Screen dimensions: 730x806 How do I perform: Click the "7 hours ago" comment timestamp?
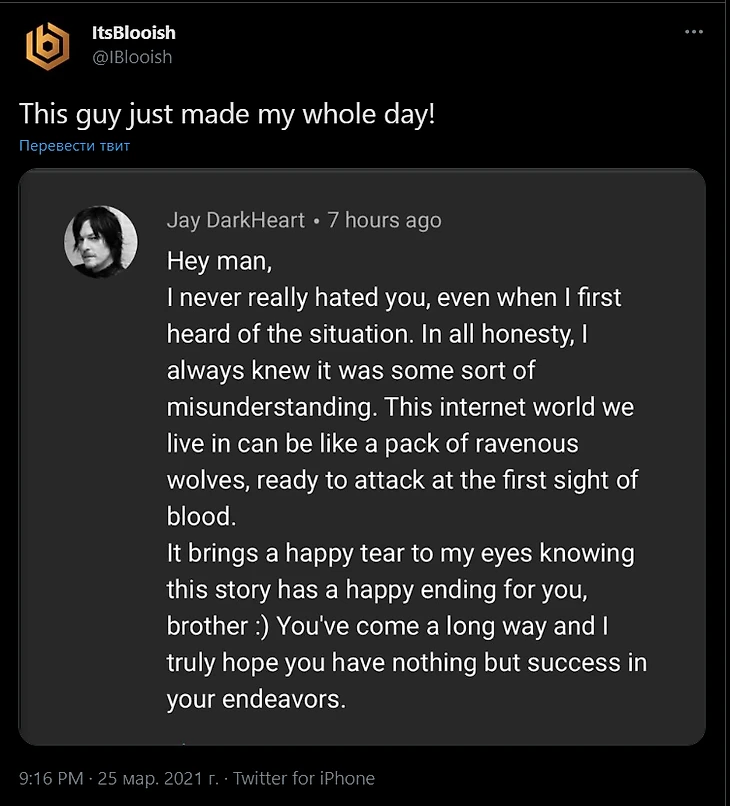pyautogui.click(x=384, y=220)
